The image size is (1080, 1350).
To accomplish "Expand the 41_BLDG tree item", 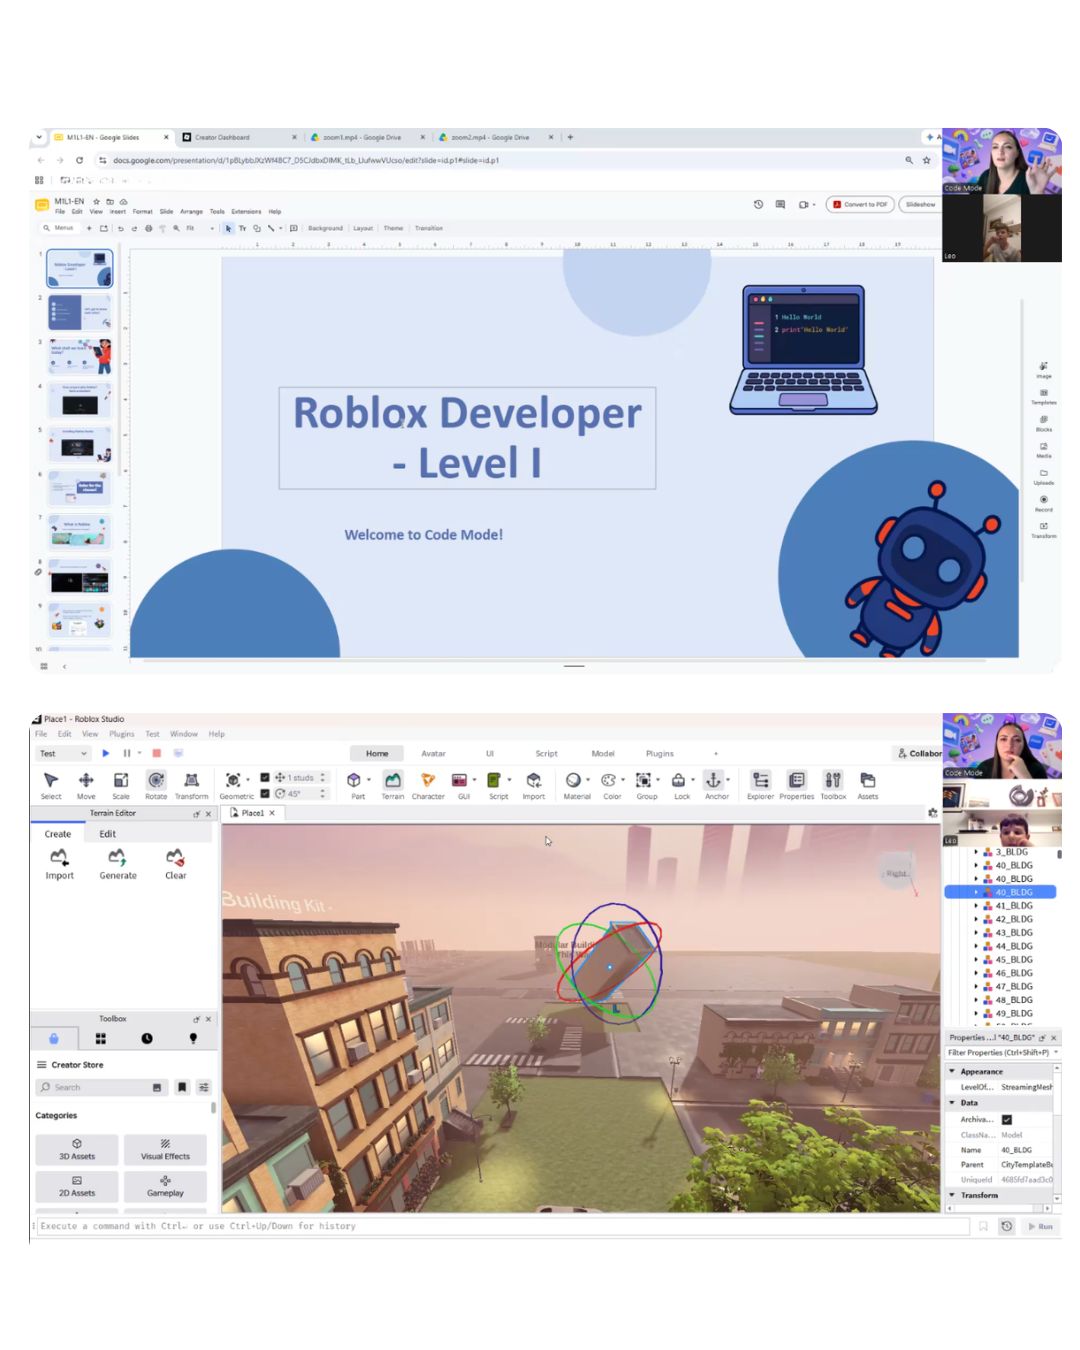I will click(x=977, y=906).
